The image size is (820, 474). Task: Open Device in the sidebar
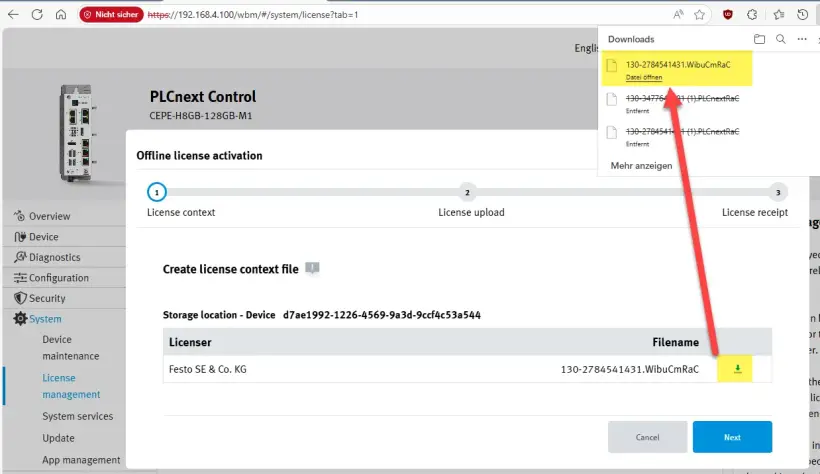(x=43, y=236)
